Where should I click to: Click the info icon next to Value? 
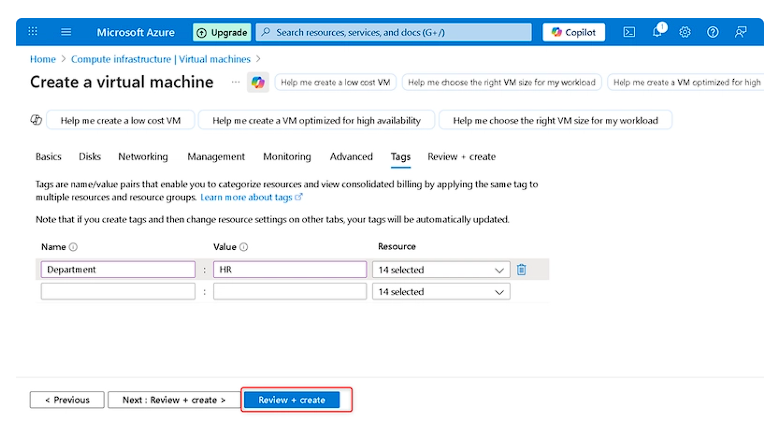(244, 247)
